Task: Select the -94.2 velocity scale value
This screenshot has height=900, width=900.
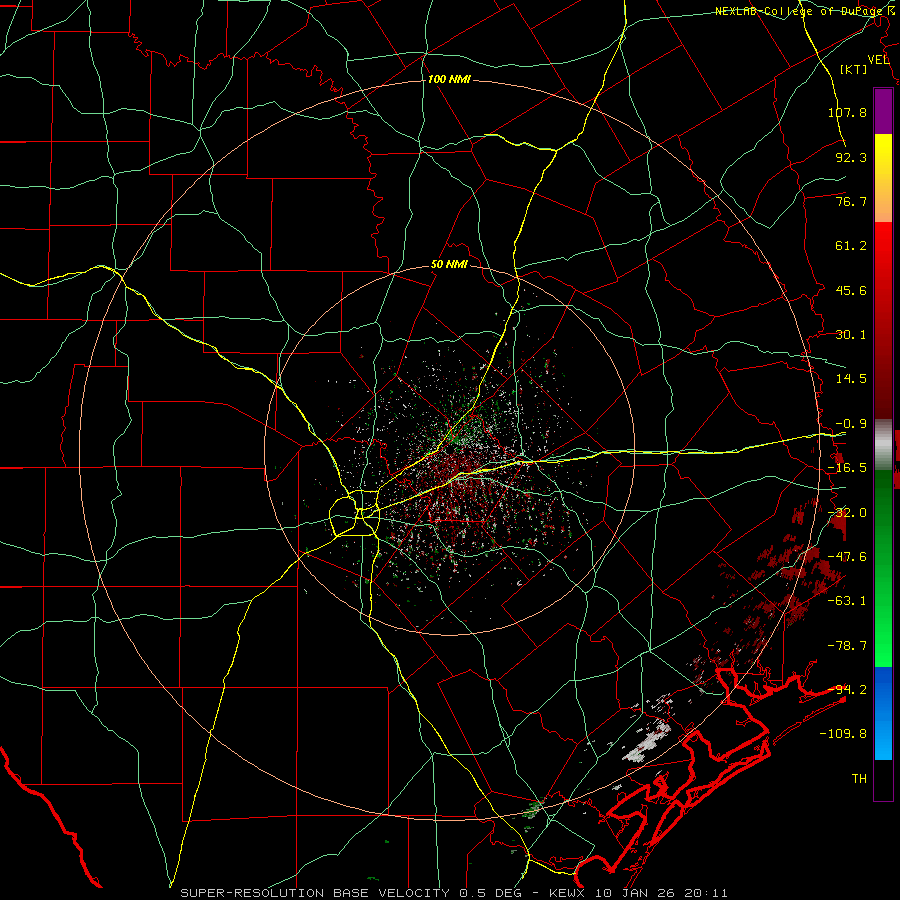Action: (847, 690)
